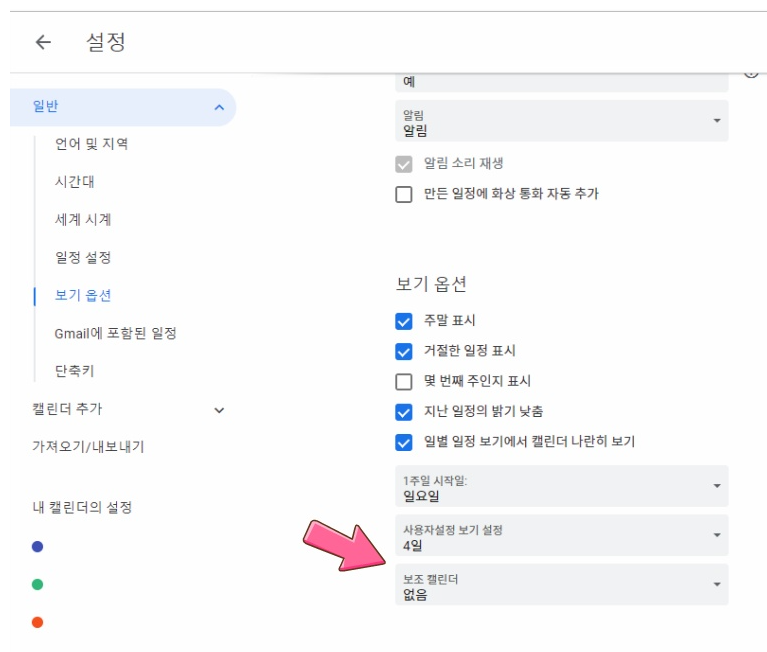Expand 캘린더 추가 chevron
The height and width of the screenshot is (652, 767).
219,410
